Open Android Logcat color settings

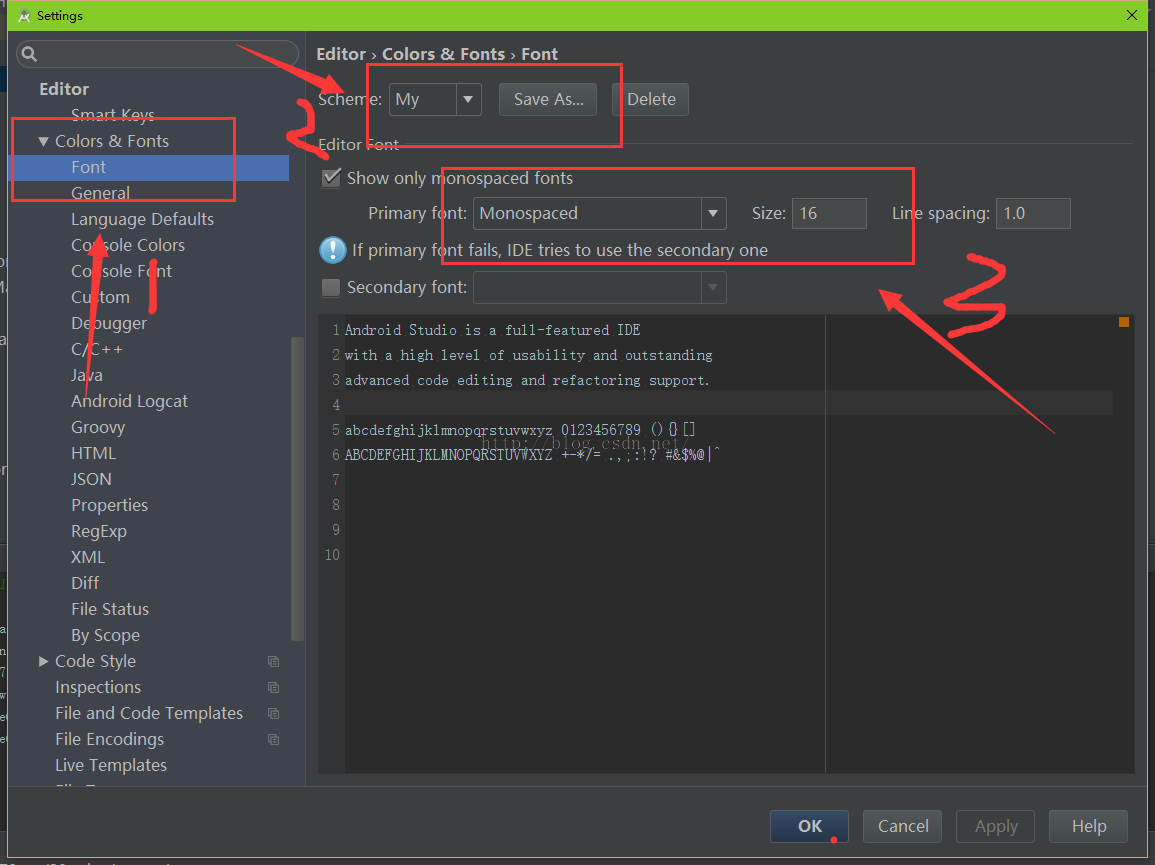click(129, 401)
